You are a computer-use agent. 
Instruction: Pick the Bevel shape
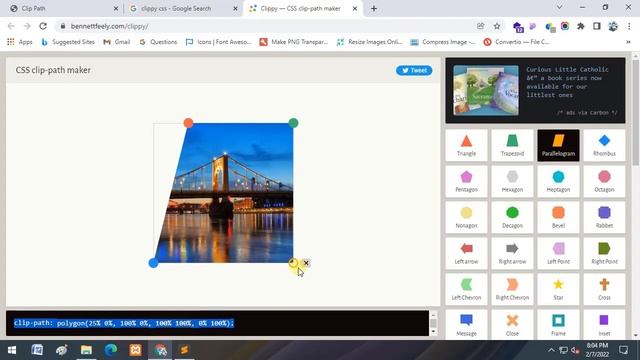tap(558, 217)
